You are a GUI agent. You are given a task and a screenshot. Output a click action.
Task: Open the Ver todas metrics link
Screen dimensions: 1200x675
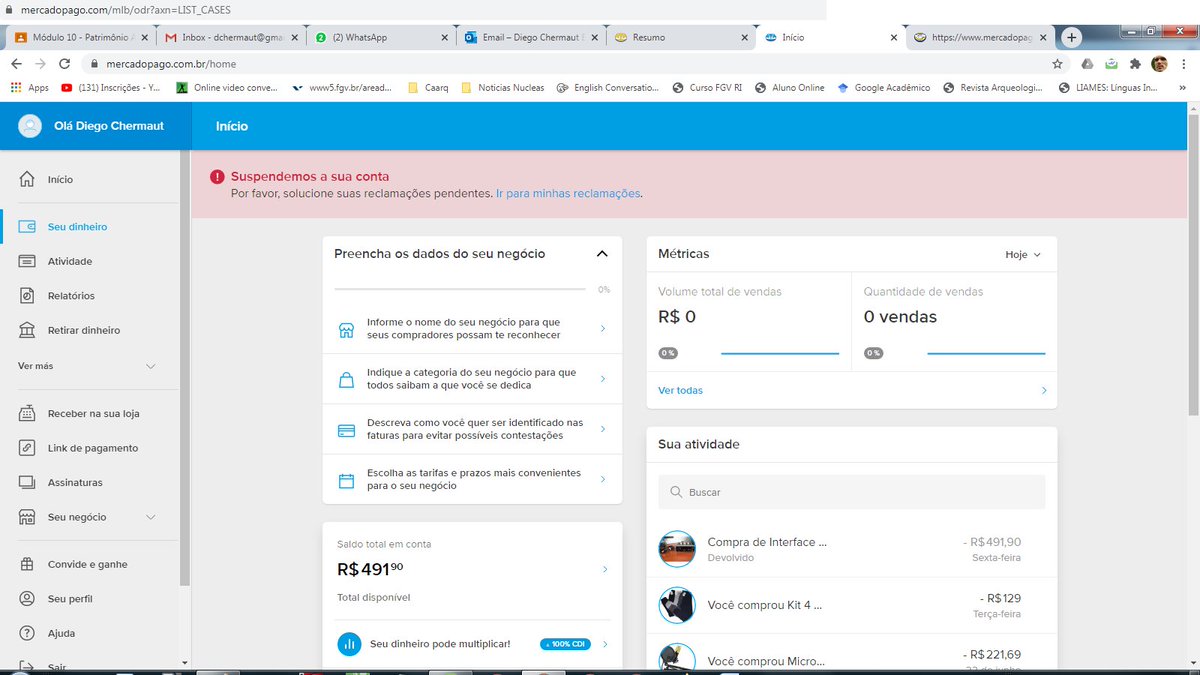click(x=680, y=390)
